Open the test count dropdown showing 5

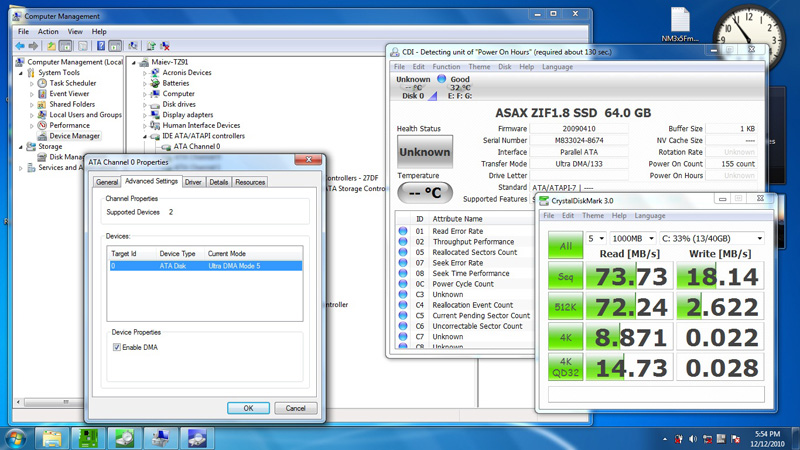(x=595, y=238)
